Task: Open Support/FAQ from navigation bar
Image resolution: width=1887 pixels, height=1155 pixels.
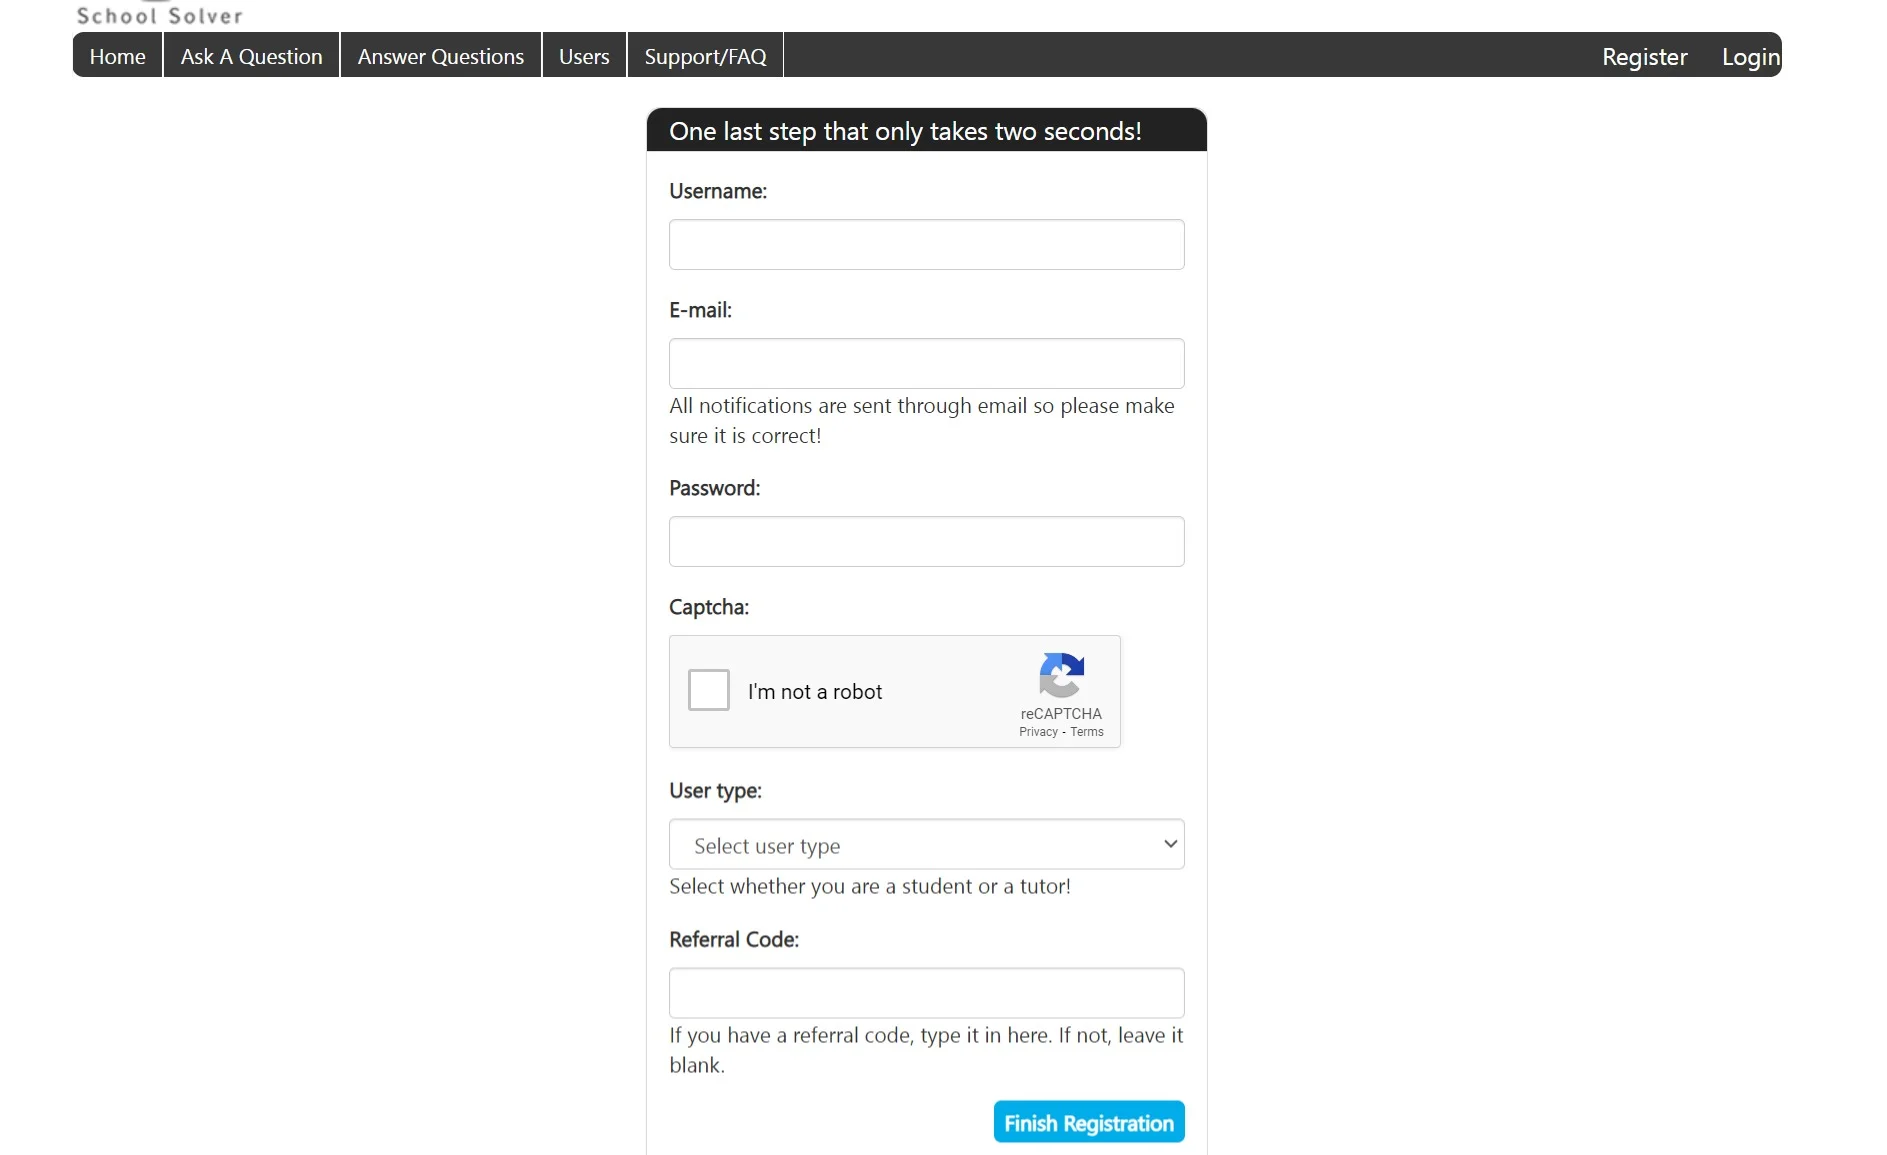Action: [705, 56]
